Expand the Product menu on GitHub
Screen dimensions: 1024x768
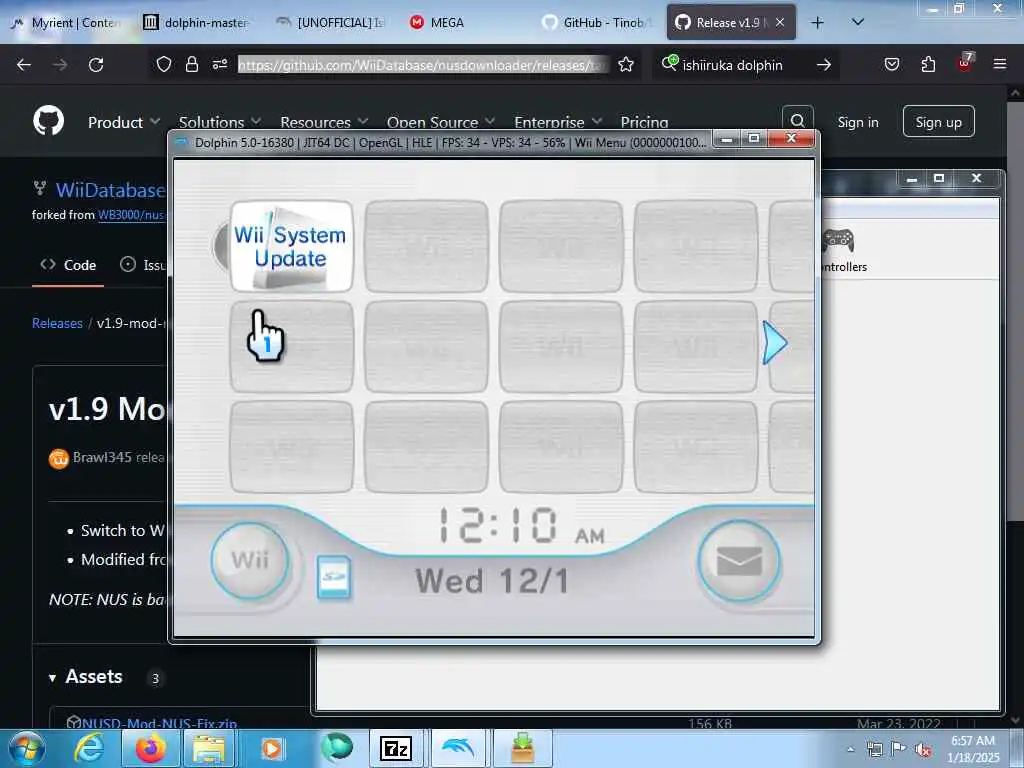(123, 122)
